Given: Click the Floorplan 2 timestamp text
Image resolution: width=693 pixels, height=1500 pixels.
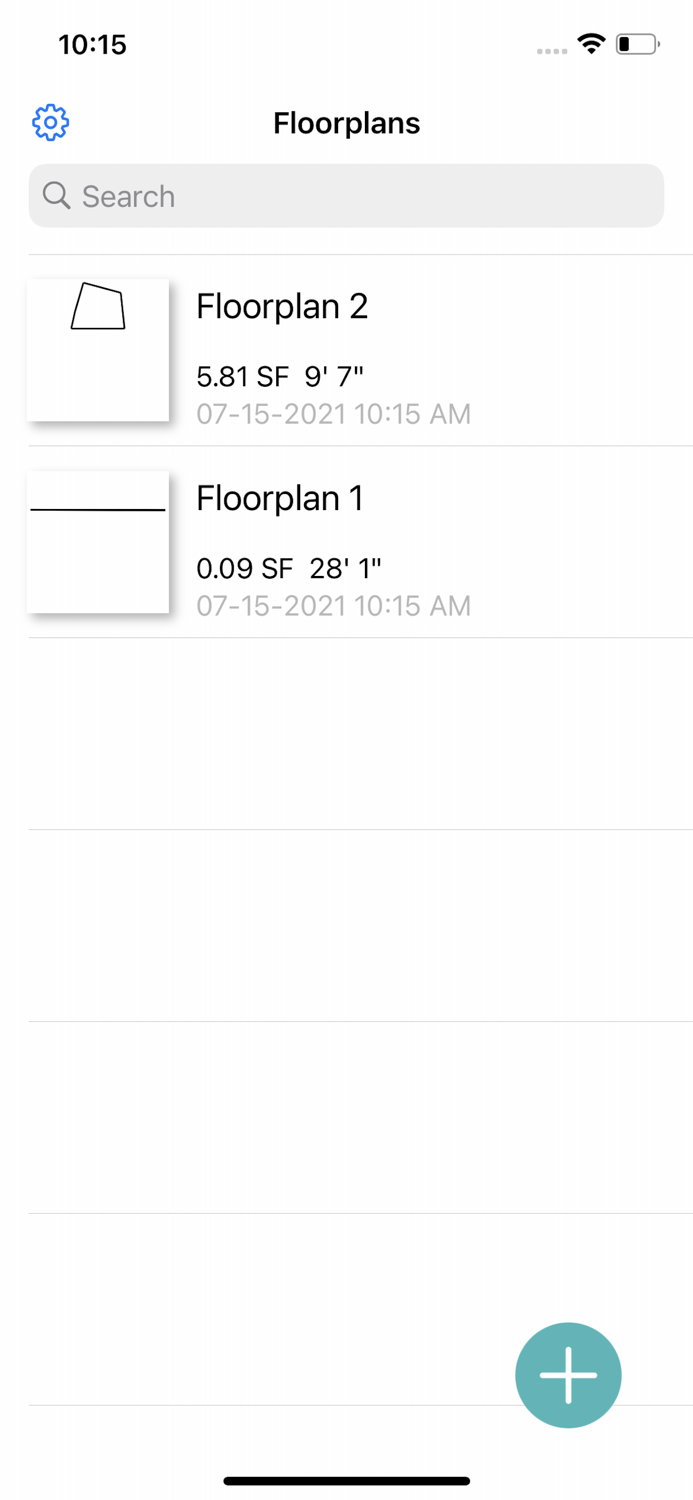Looking at the screenshot, I should click(333, 413).
